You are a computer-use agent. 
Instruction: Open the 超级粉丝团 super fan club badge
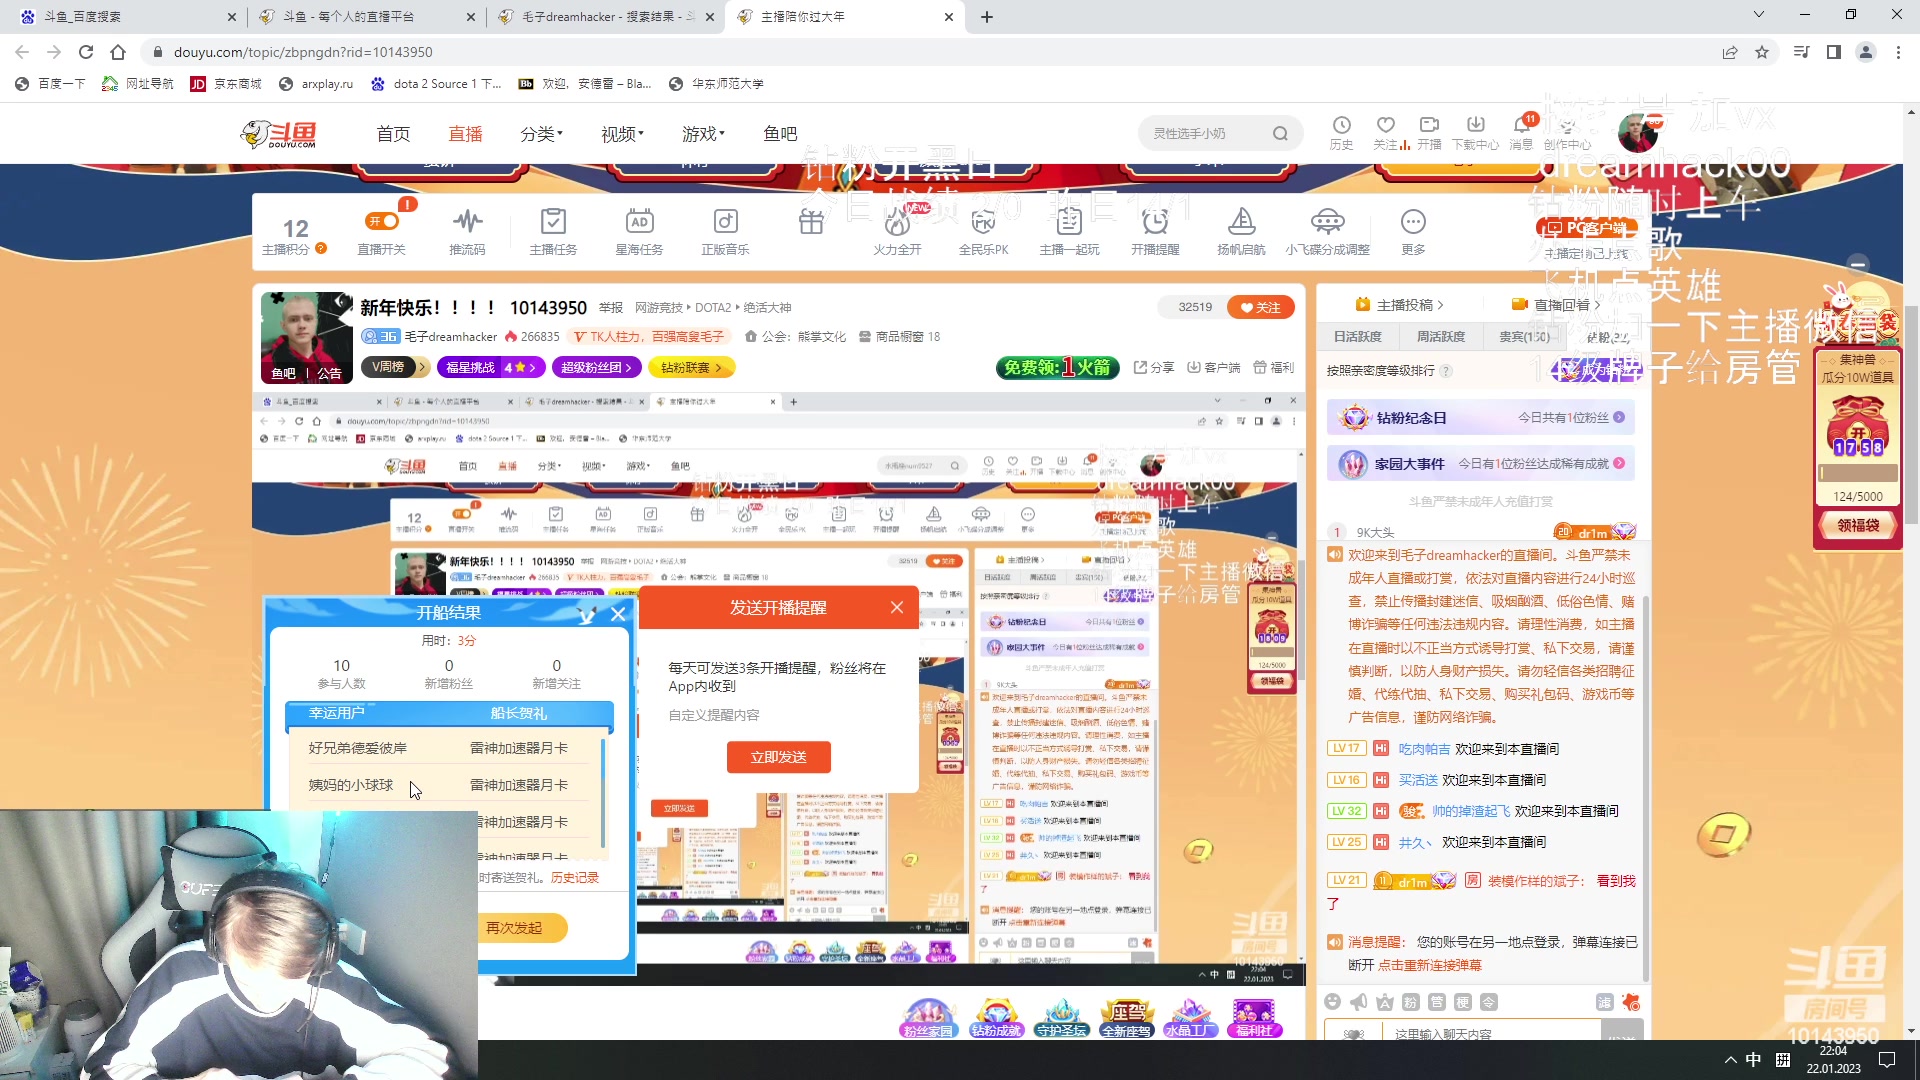(596, 368)
